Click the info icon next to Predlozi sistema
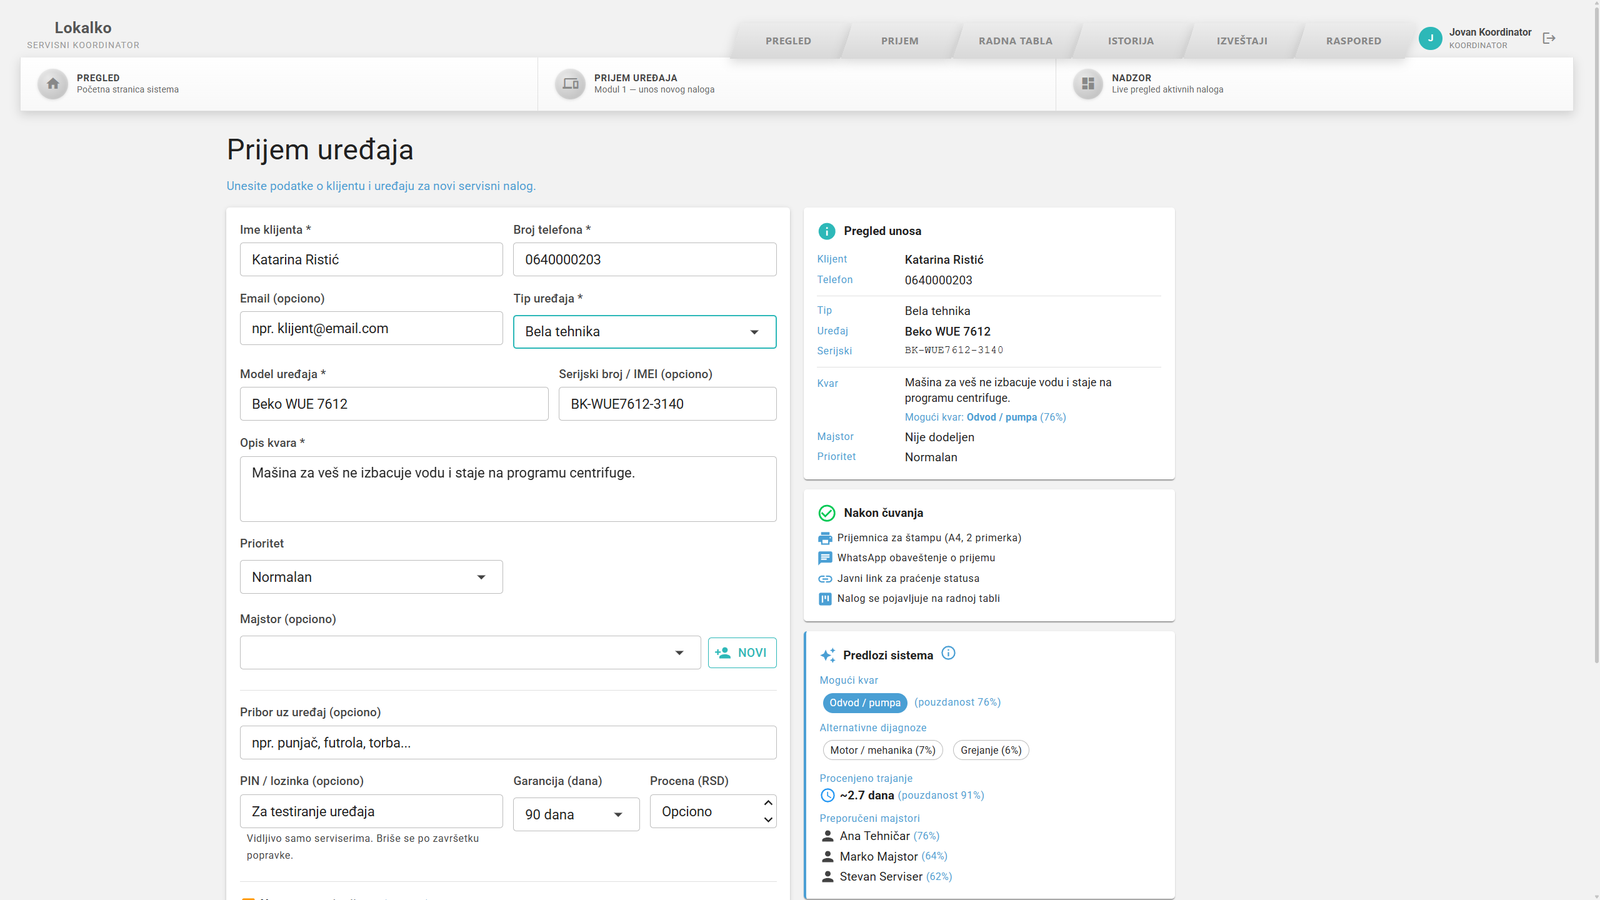This screenshot has width=1600, height=900. pyautogui.click(x=948, y=653)
